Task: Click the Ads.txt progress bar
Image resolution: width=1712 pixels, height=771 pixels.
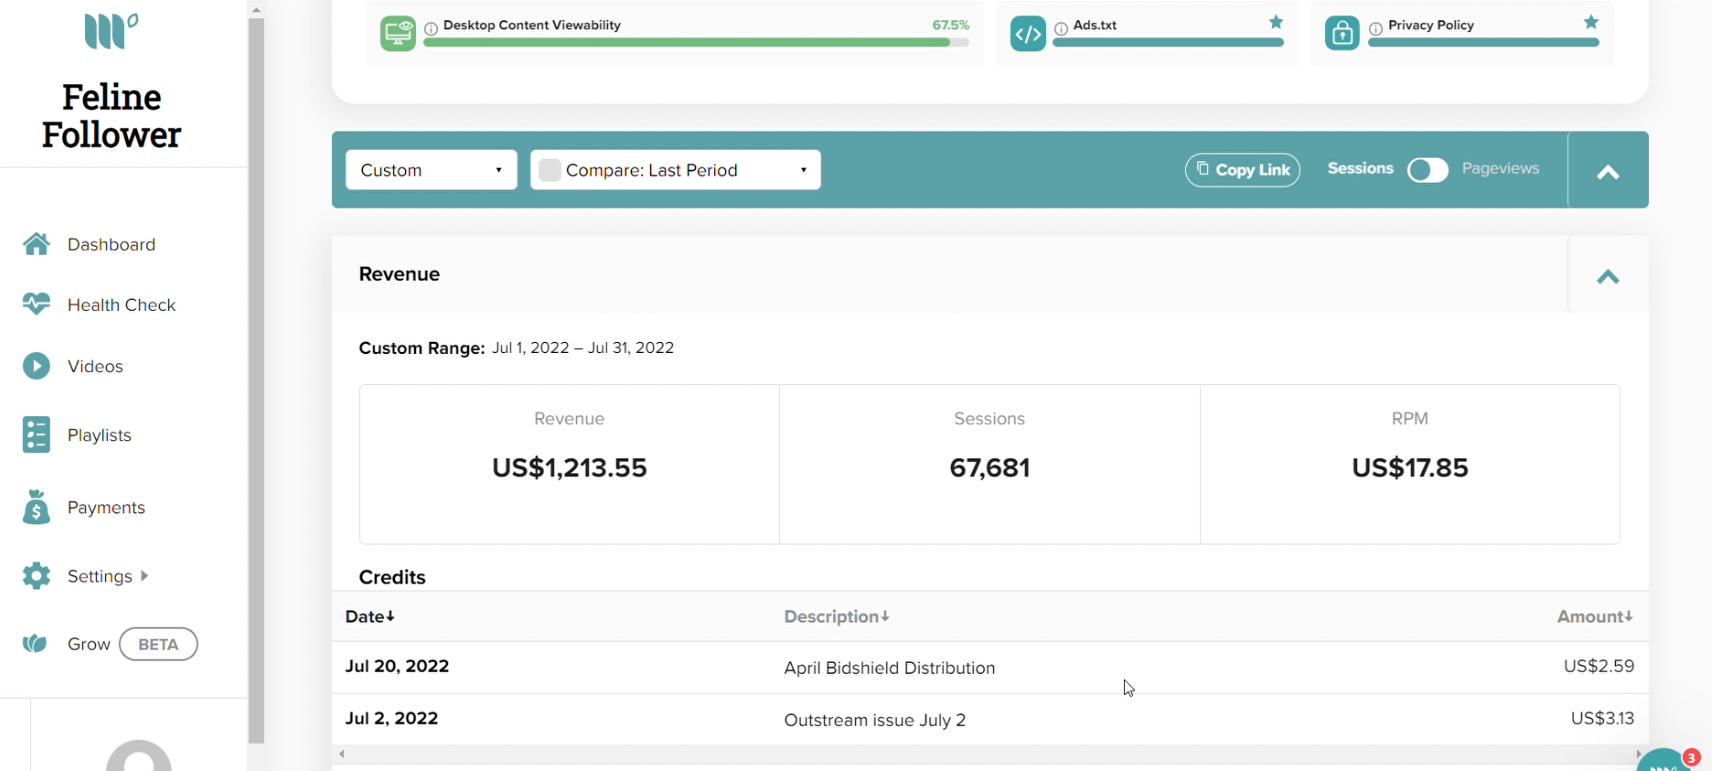Action: point(1168,43)
